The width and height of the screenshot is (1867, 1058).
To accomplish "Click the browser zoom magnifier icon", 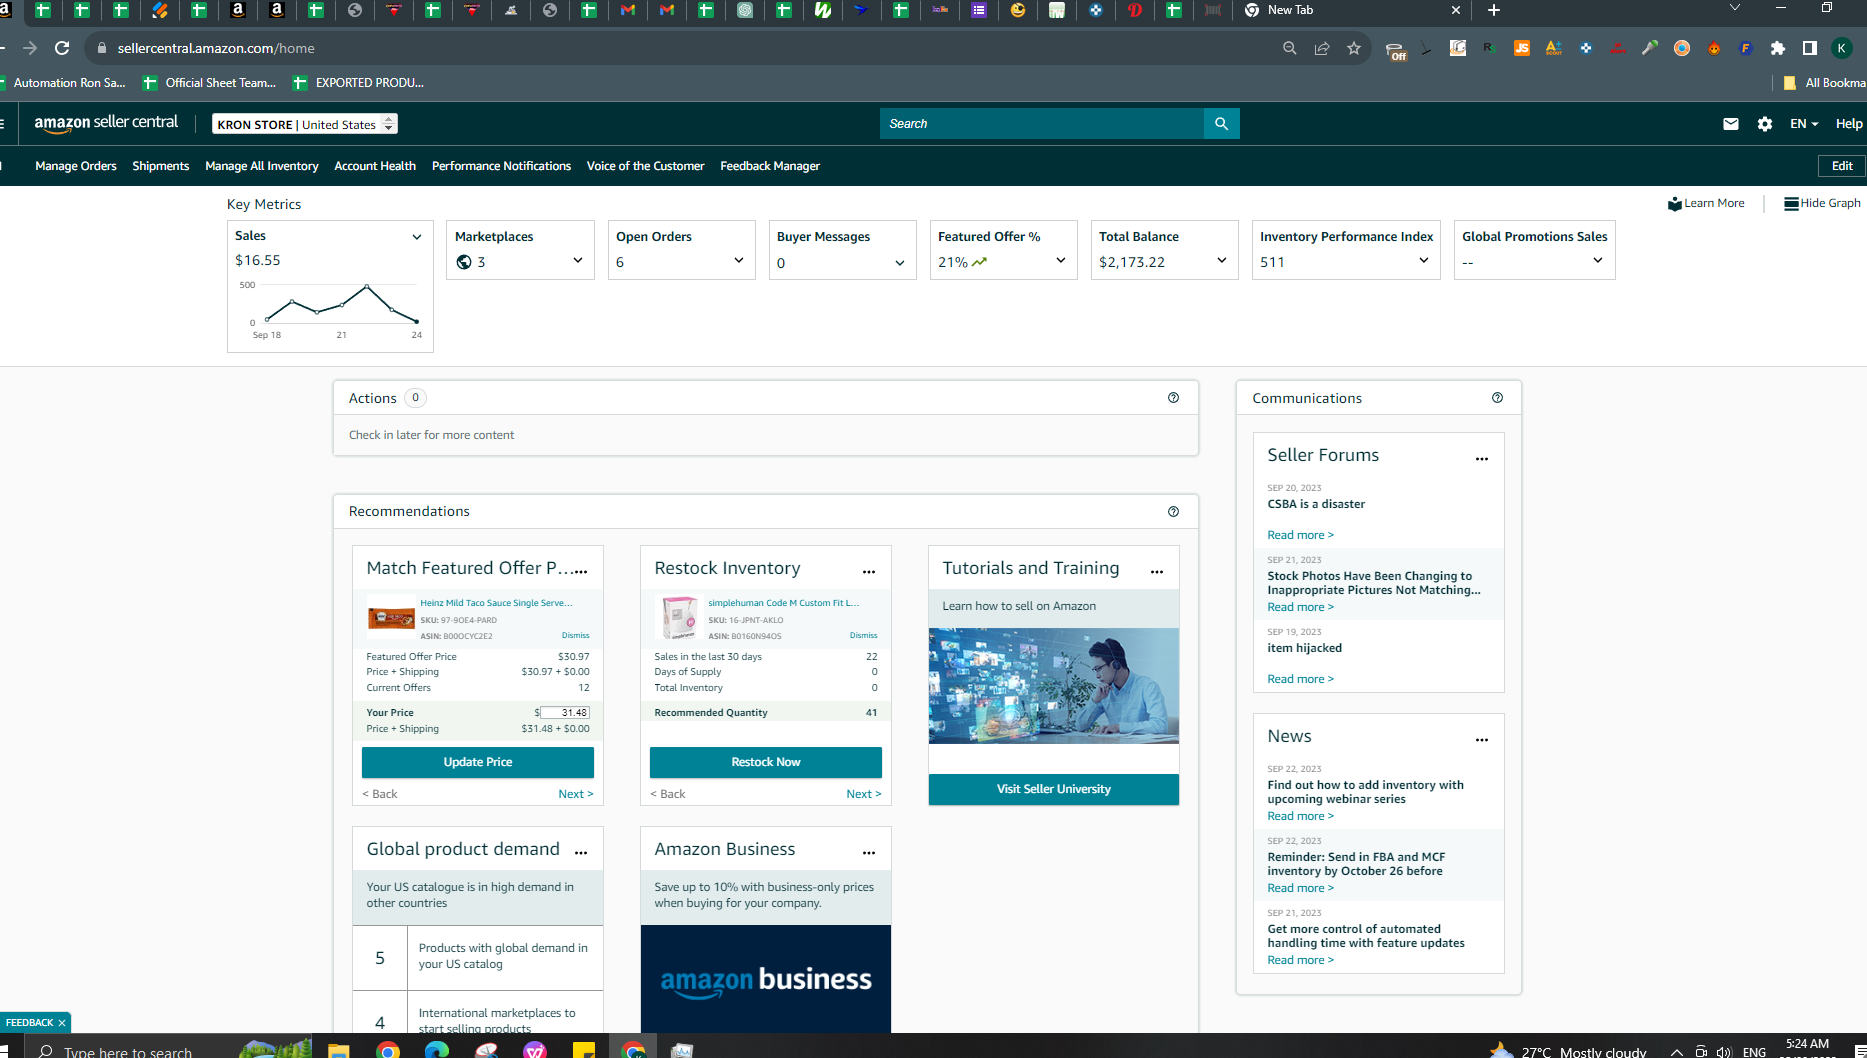I will coord(1290,48).
